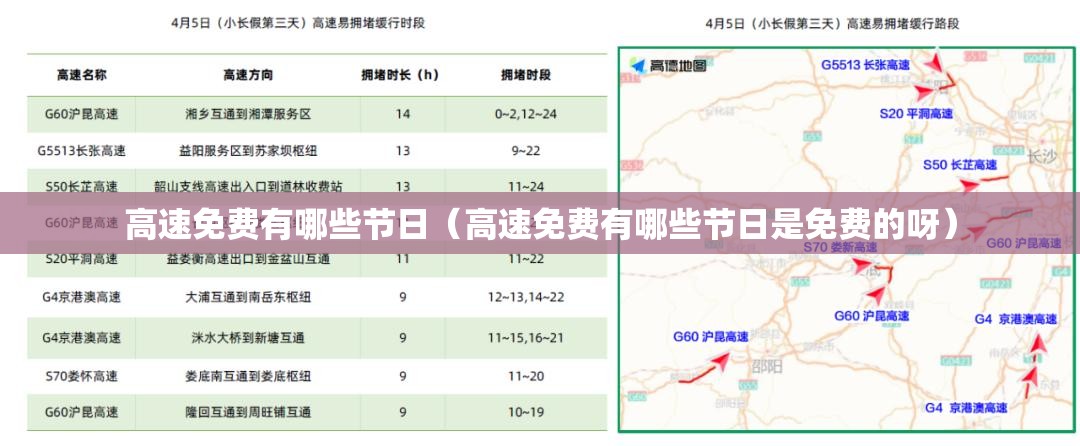The image size is (1080, 446).
Task: Click the 益娄衡高速出口到金盆山互通 cell
Action: coord(248,259)
